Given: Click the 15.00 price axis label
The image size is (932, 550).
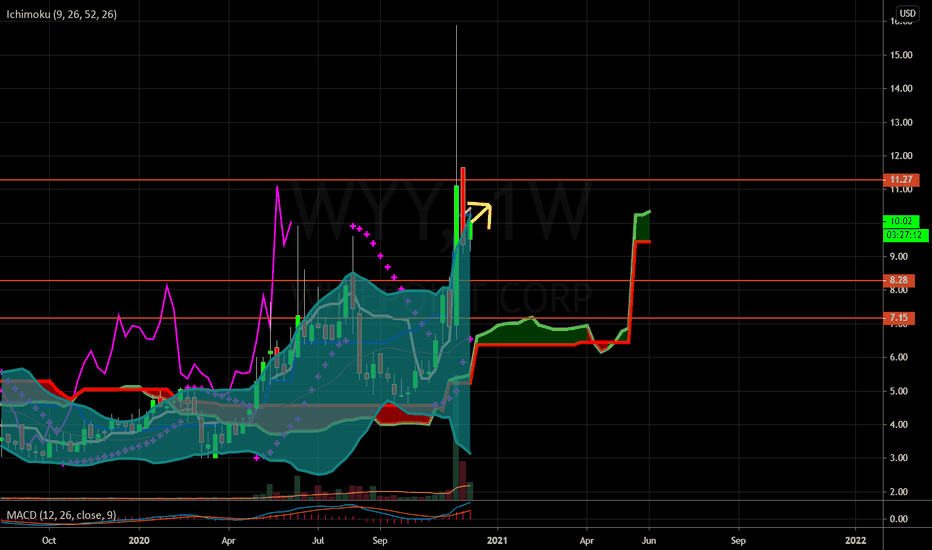Looking at the screenshot, I should pyautogui.click(x=901, y=55).
